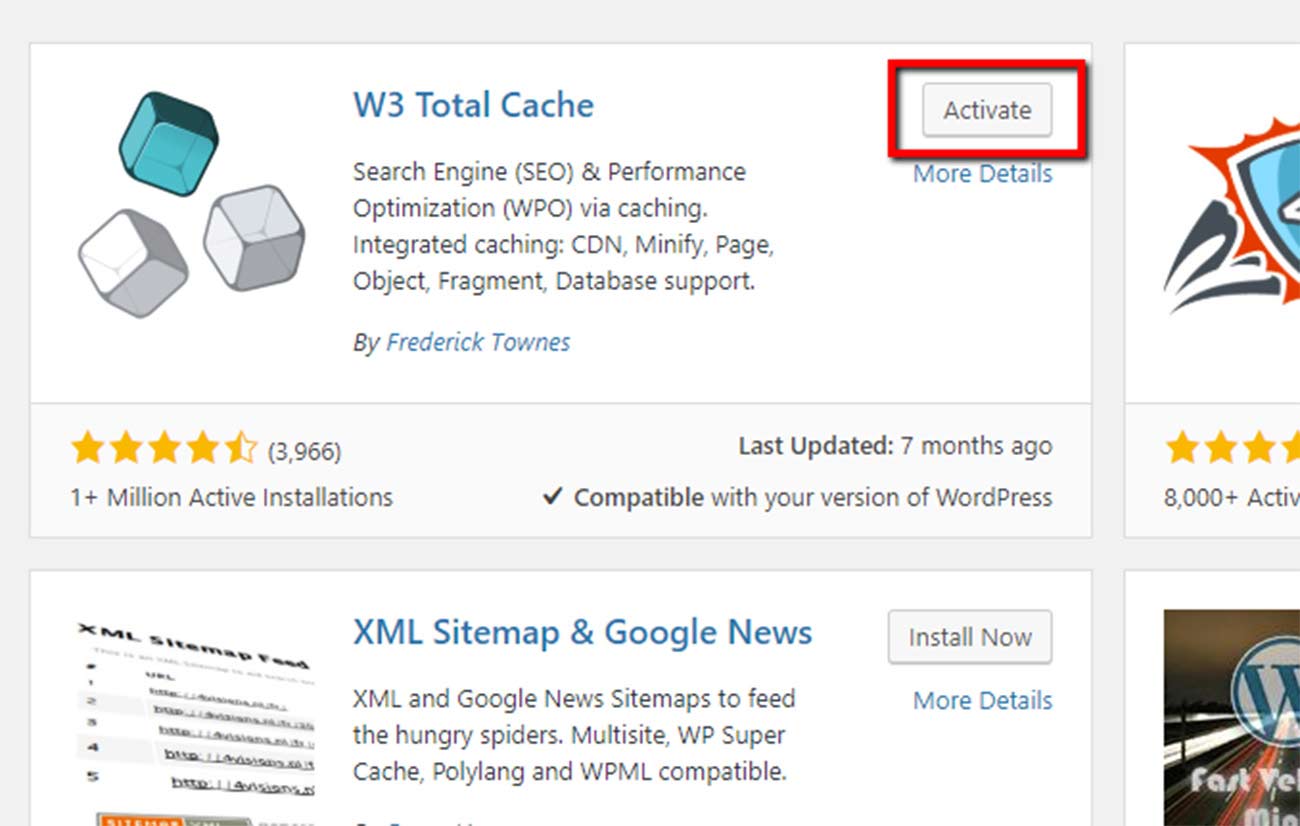
Task: Click the shield plugin icon at right
Action: tap(1232, 215)
